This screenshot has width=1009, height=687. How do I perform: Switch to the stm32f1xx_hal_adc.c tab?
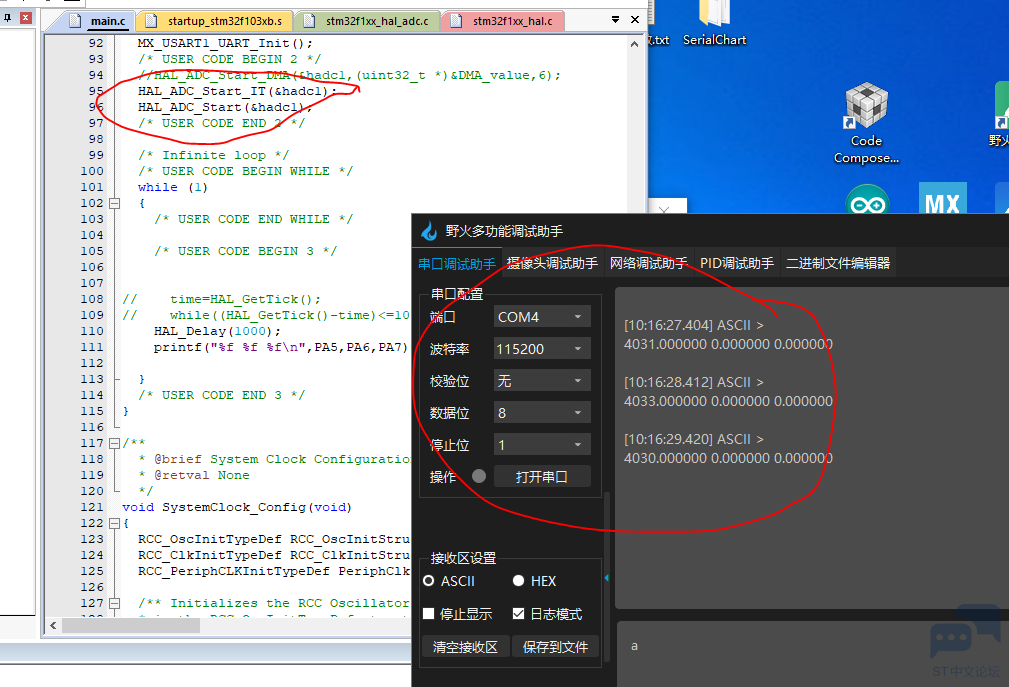369,21
